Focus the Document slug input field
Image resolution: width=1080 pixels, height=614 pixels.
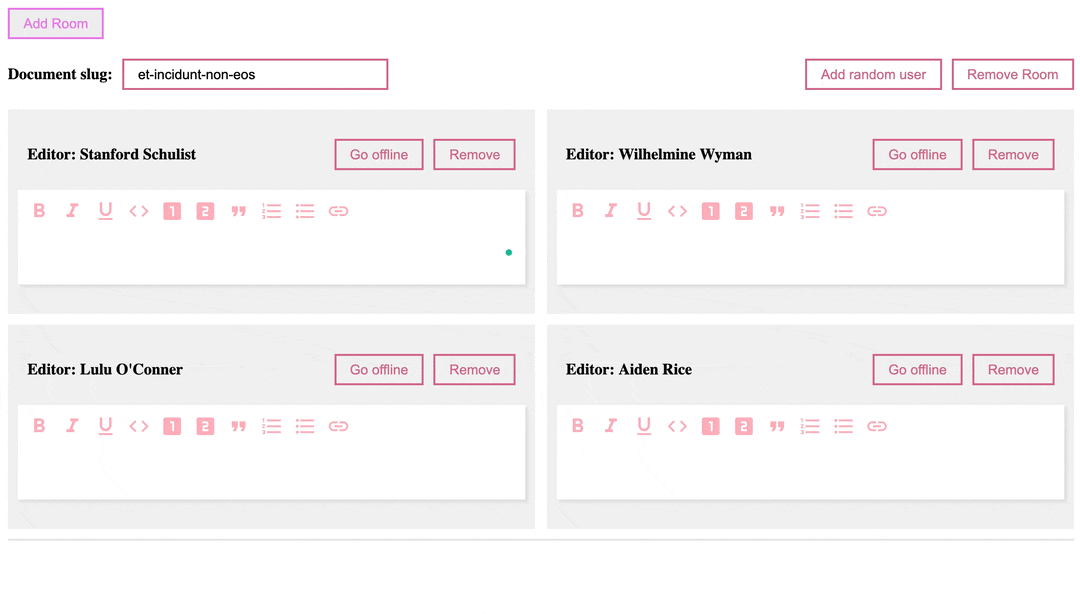255,75
